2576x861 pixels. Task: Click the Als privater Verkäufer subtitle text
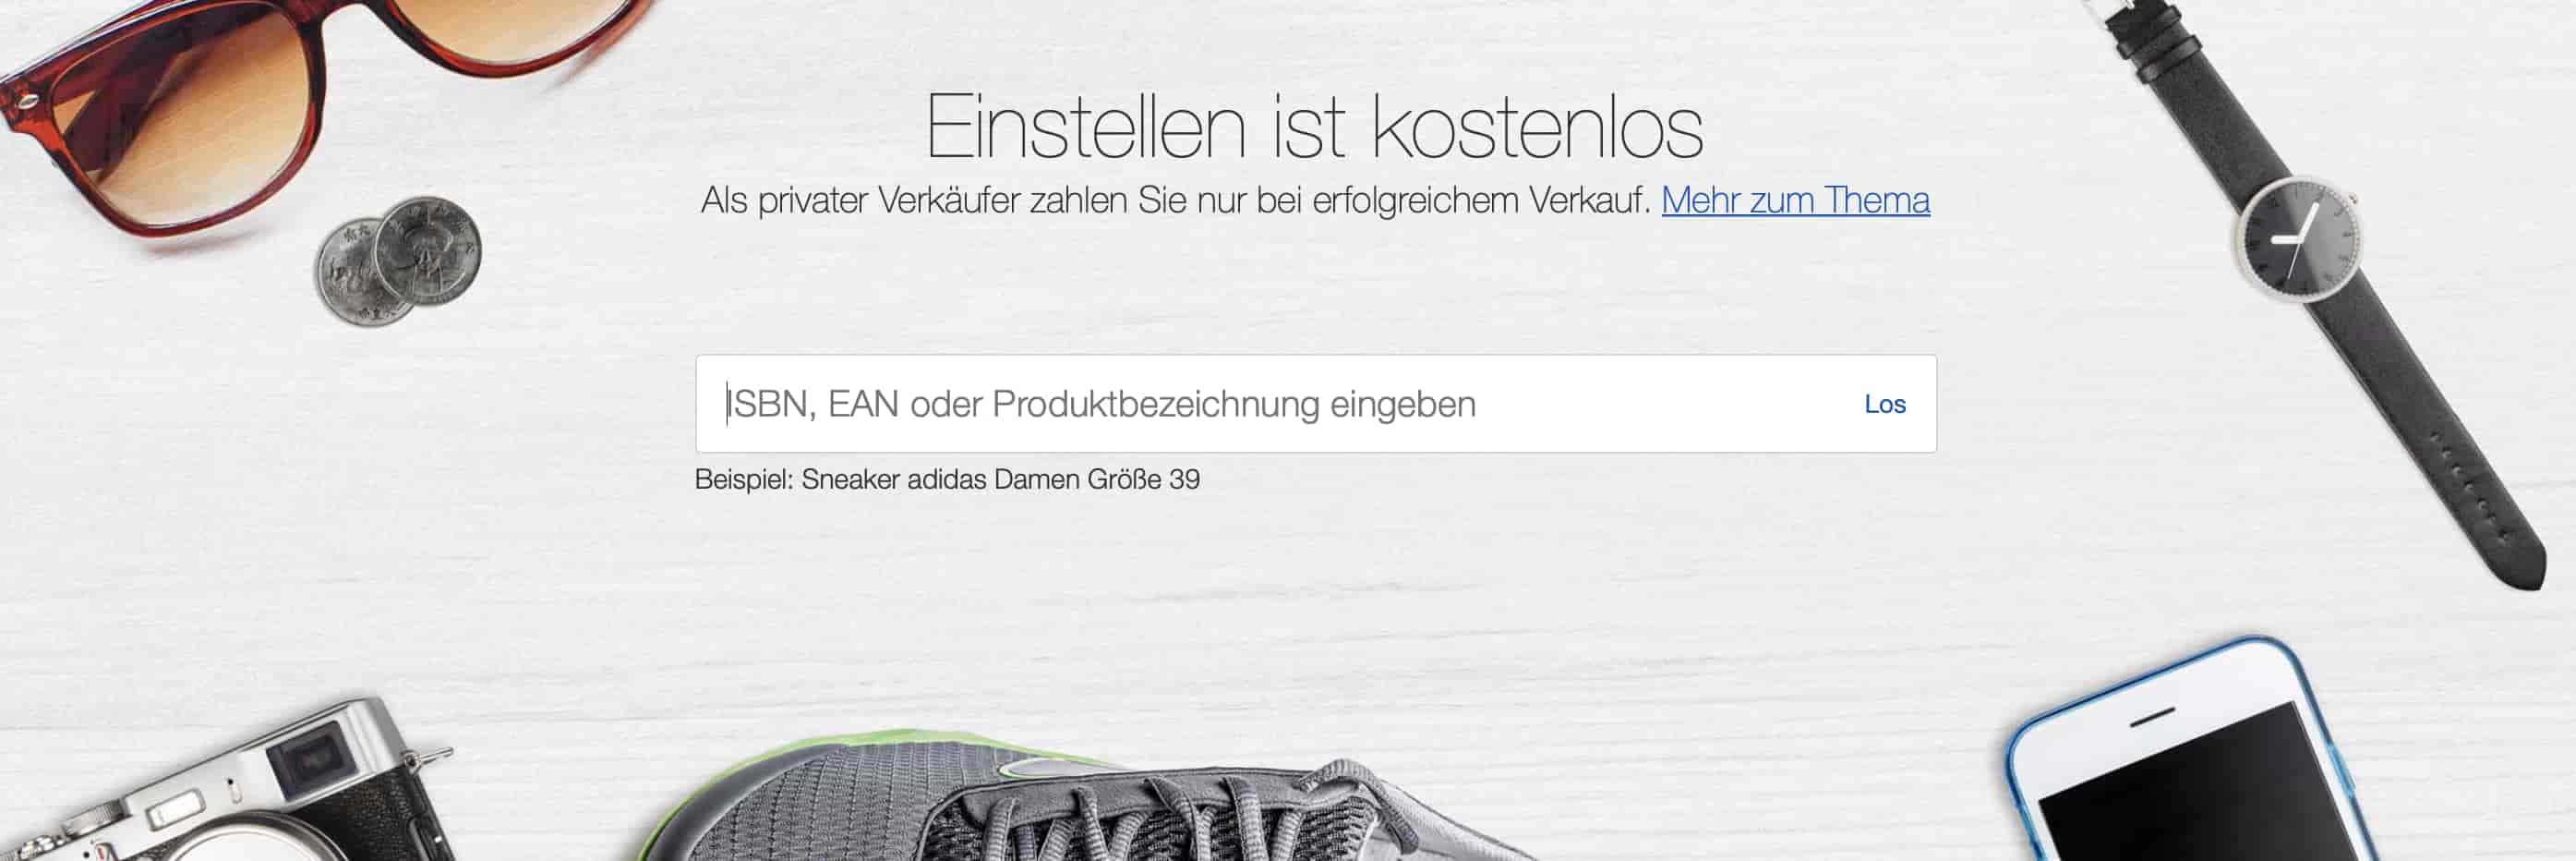pos(1175,200)
